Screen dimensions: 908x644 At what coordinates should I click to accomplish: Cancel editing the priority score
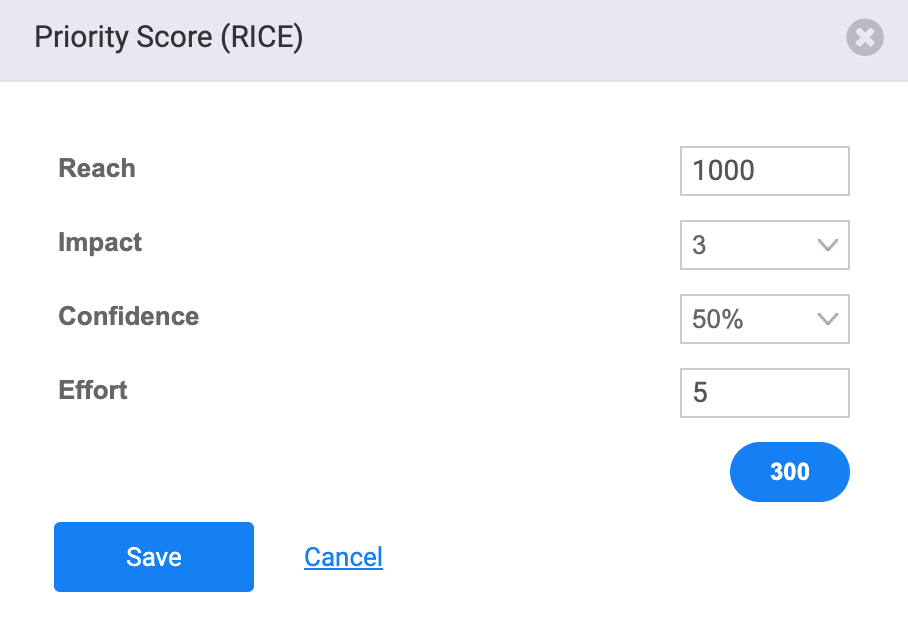343,557
